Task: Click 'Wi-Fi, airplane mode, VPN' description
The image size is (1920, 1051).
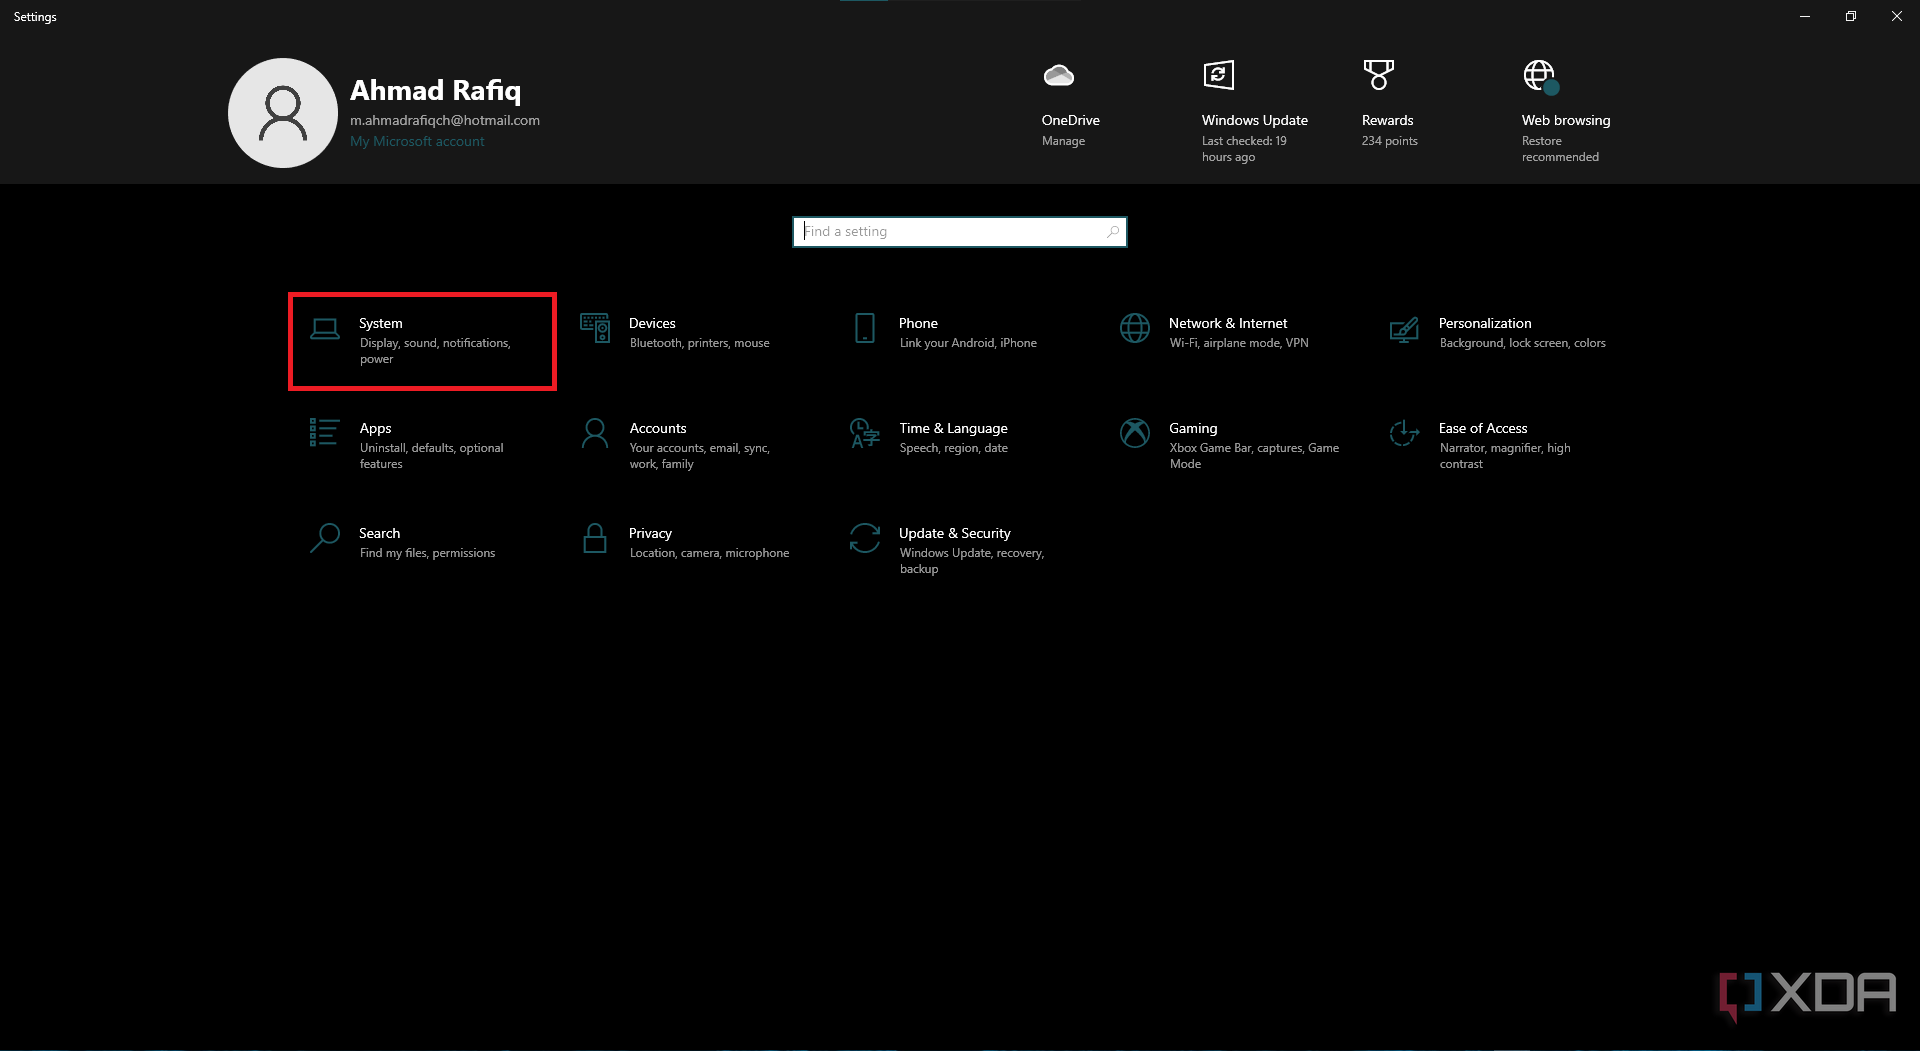Action: click(x=1239, y=343)
